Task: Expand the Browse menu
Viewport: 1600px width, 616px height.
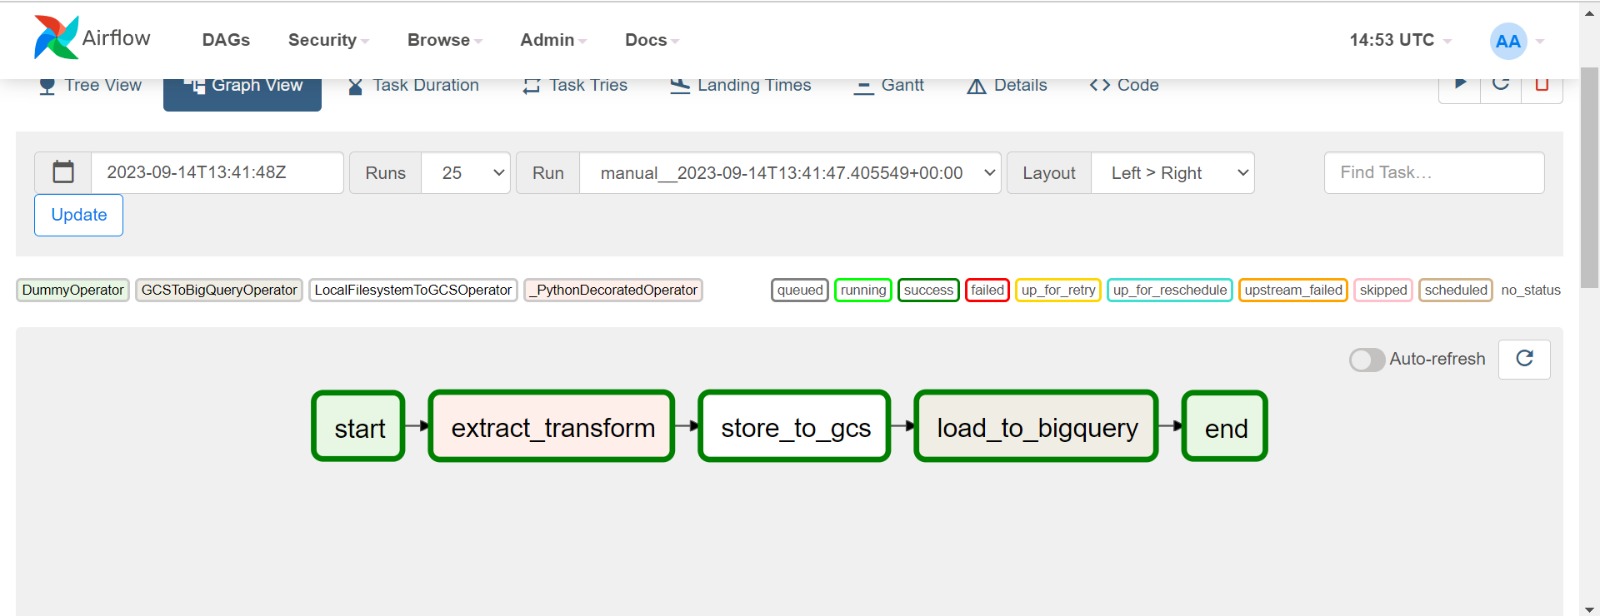Action: (x=444, y=40)
